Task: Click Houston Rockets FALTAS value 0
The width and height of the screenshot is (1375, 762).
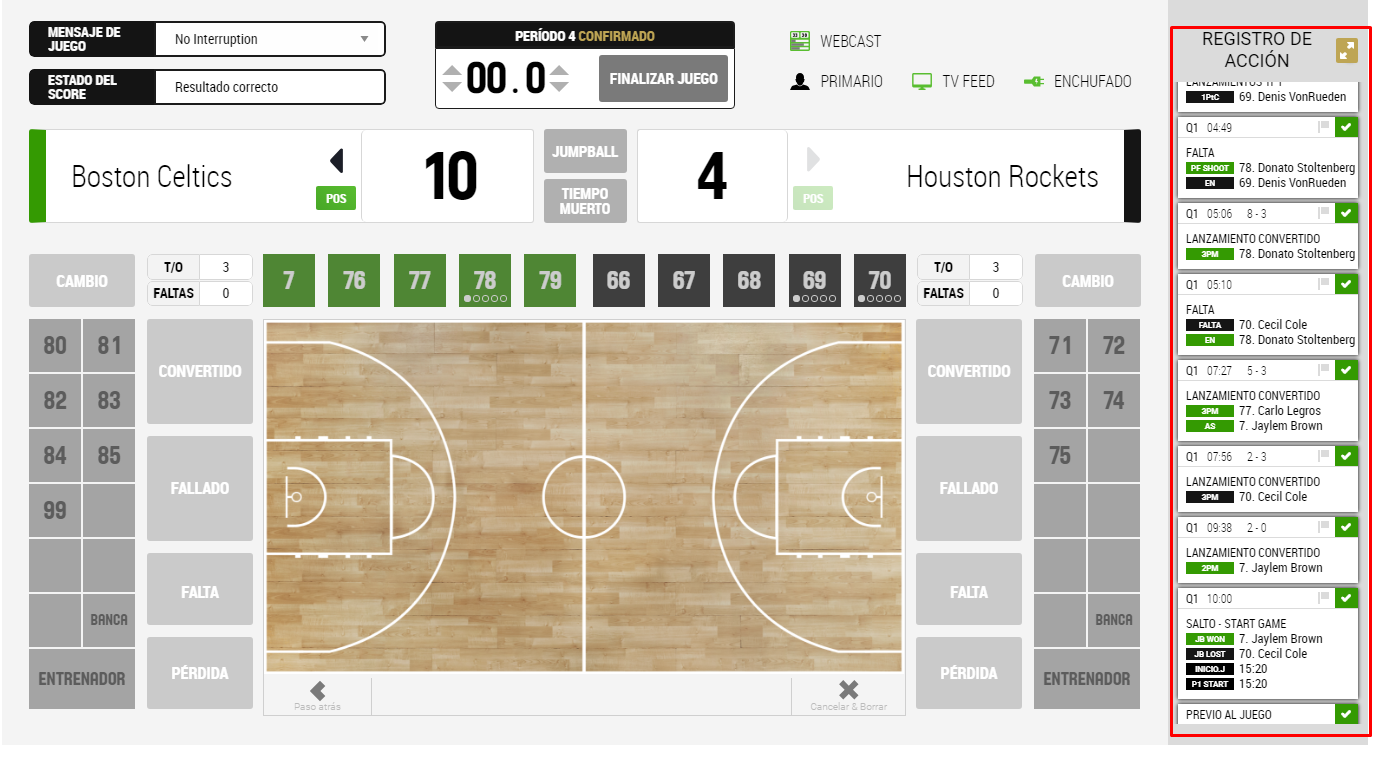Action: (x=995, y=293)
